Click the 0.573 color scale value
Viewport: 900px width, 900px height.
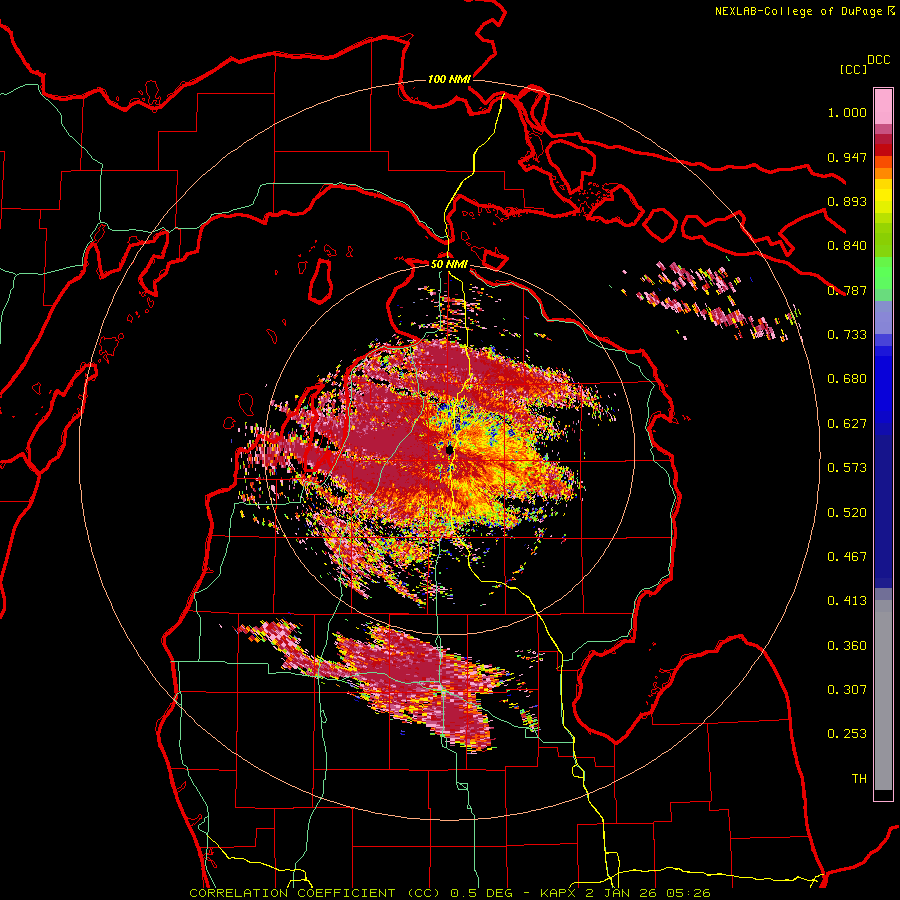tap(847, 468)
